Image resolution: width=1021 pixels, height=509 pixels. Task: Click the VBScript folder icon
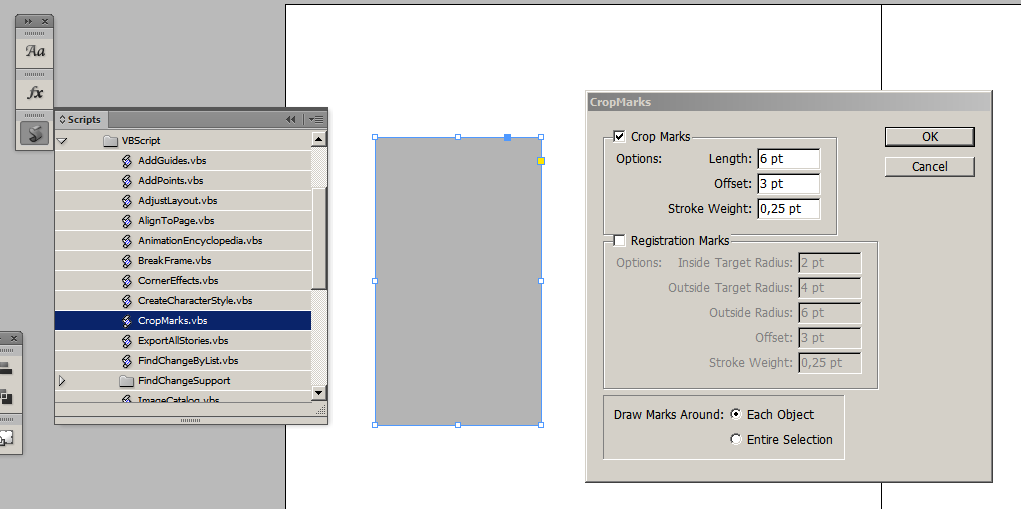(110, 141)
